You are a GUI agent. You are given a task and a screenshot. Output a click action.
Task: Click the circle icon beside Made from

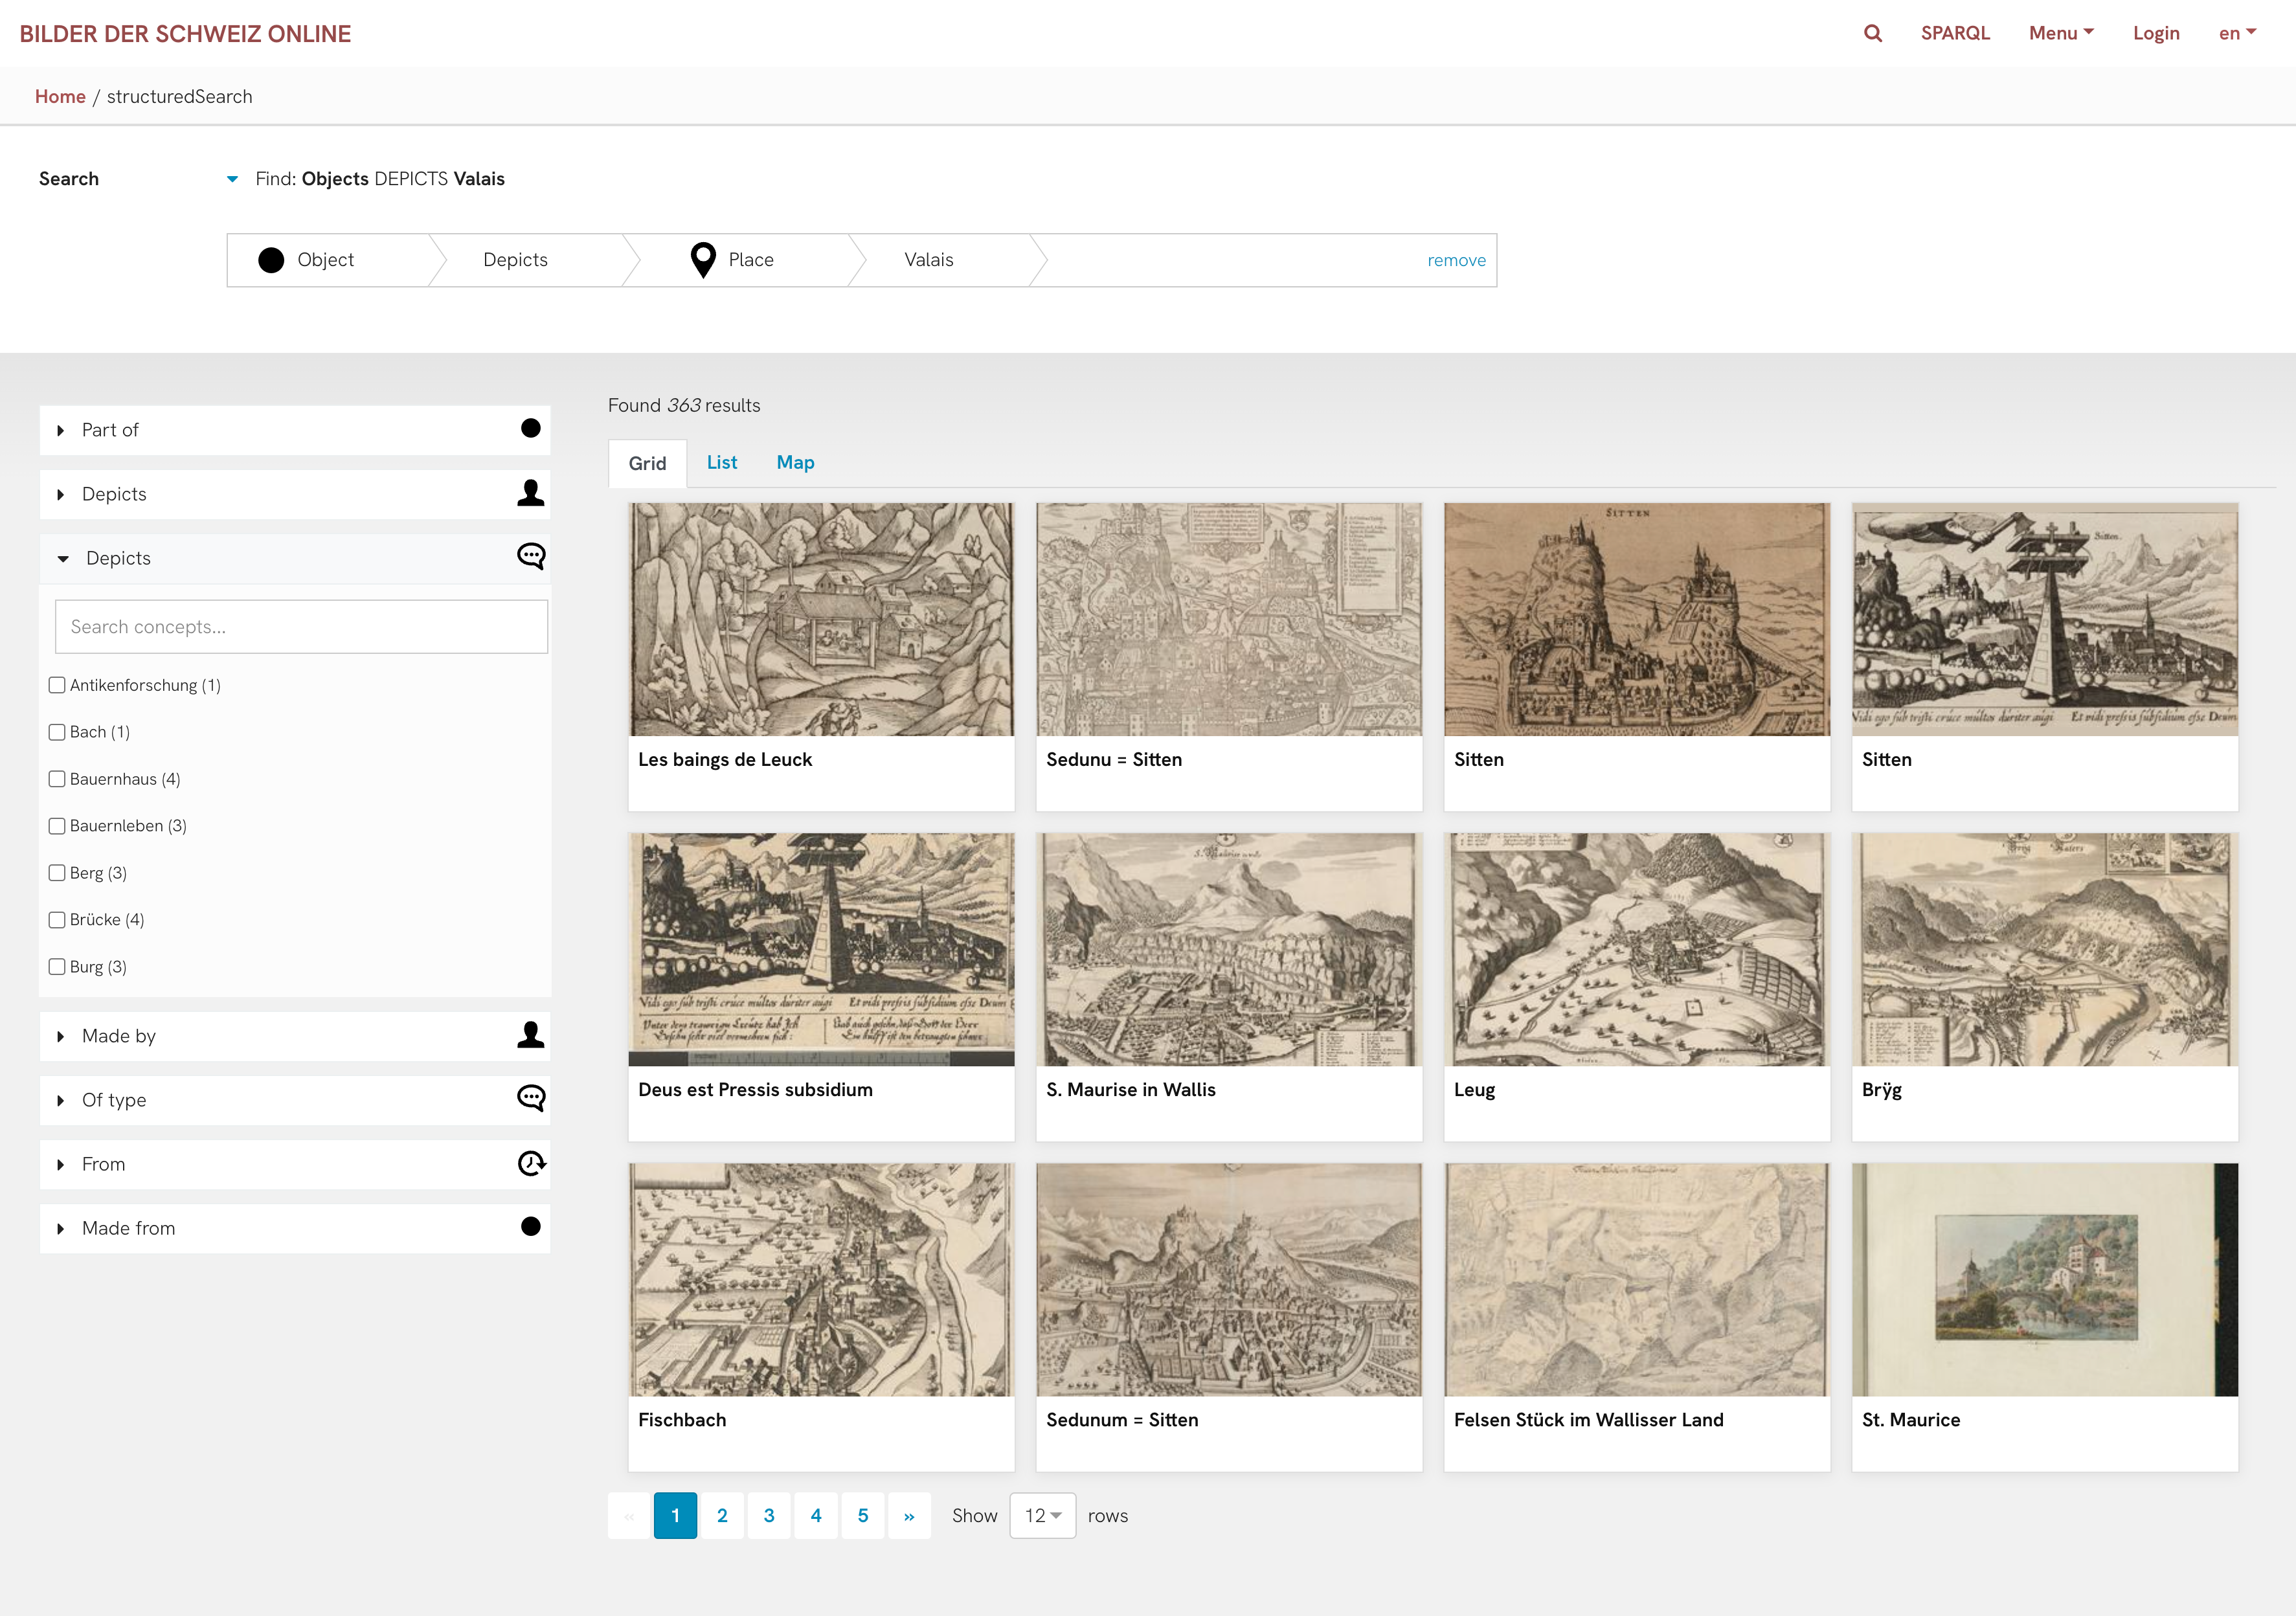click(x=531, y=1227)
